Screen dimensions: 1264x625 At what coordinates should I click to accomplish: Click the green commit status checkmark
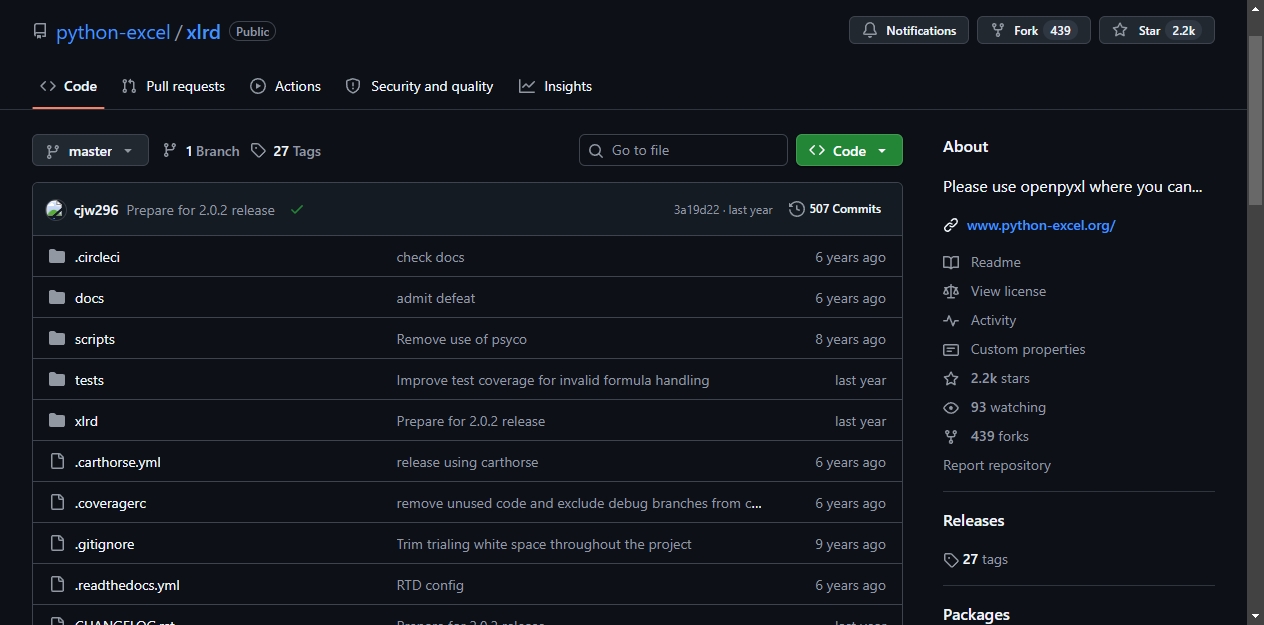tap(297, 210)
